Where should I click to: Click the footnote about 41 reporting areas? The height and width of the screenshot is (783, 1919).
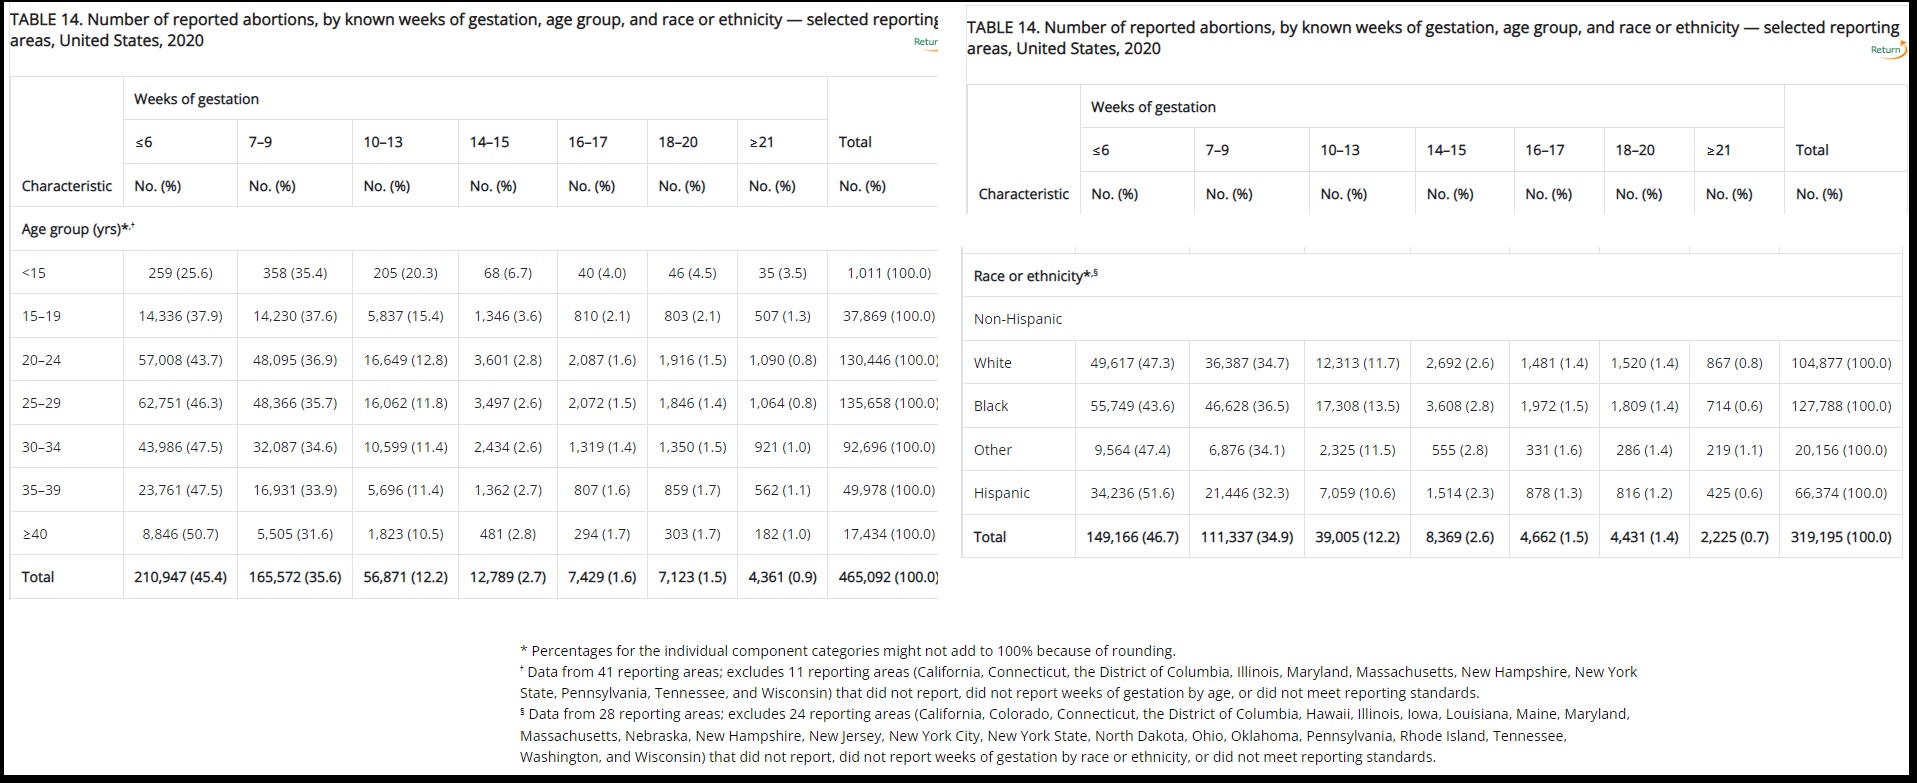pos(1078,682)
